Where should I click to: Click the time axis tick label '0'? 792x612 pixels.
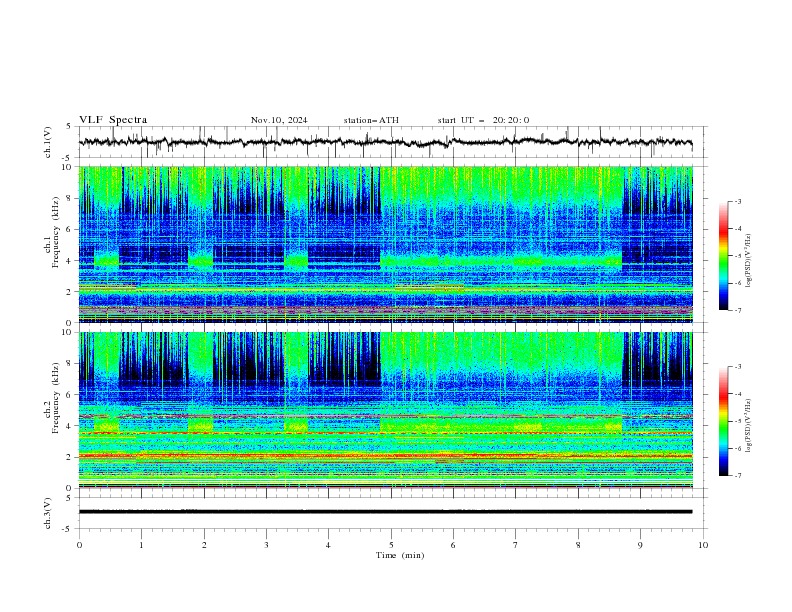(79, 545)
